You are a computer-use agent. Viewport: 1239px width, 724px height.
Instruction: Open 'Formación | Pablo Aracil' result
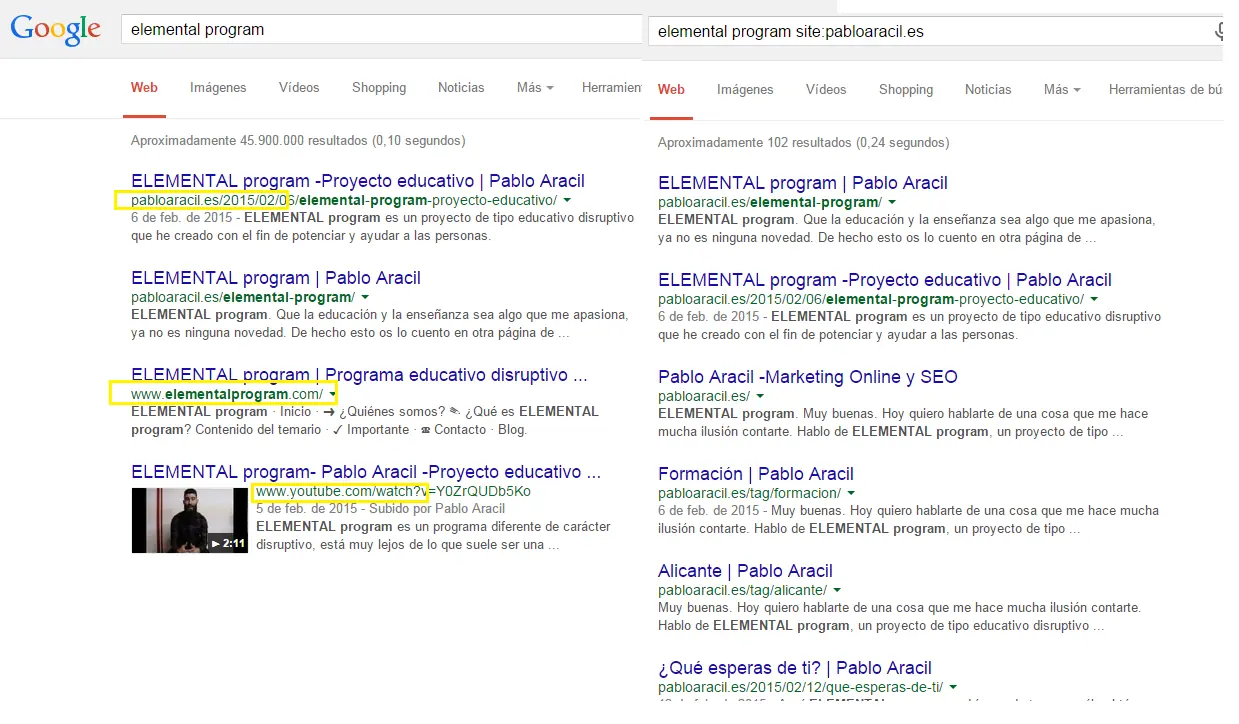tap(756, 474)
